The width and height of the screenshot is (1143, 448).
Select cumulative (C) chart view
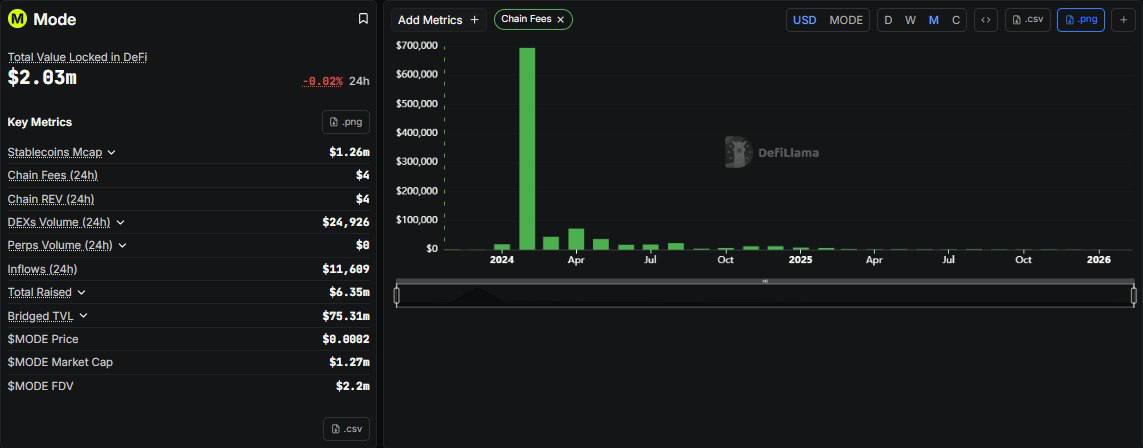pyautogui.click(x=956, y=20)
